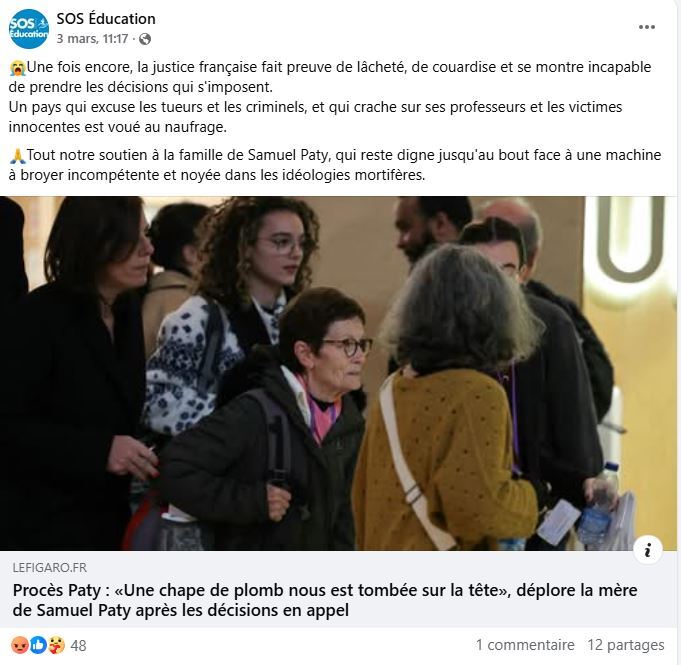Click the crying emoji in post text
The width and height of the screenshot is (681, 665).
[x=17, y=68]
